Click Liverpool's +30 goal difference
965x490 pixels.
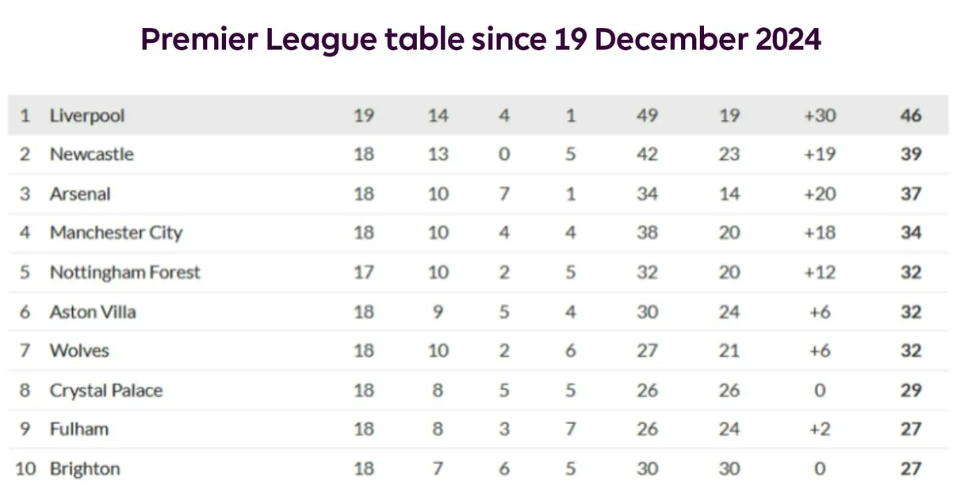pos(820,116)
